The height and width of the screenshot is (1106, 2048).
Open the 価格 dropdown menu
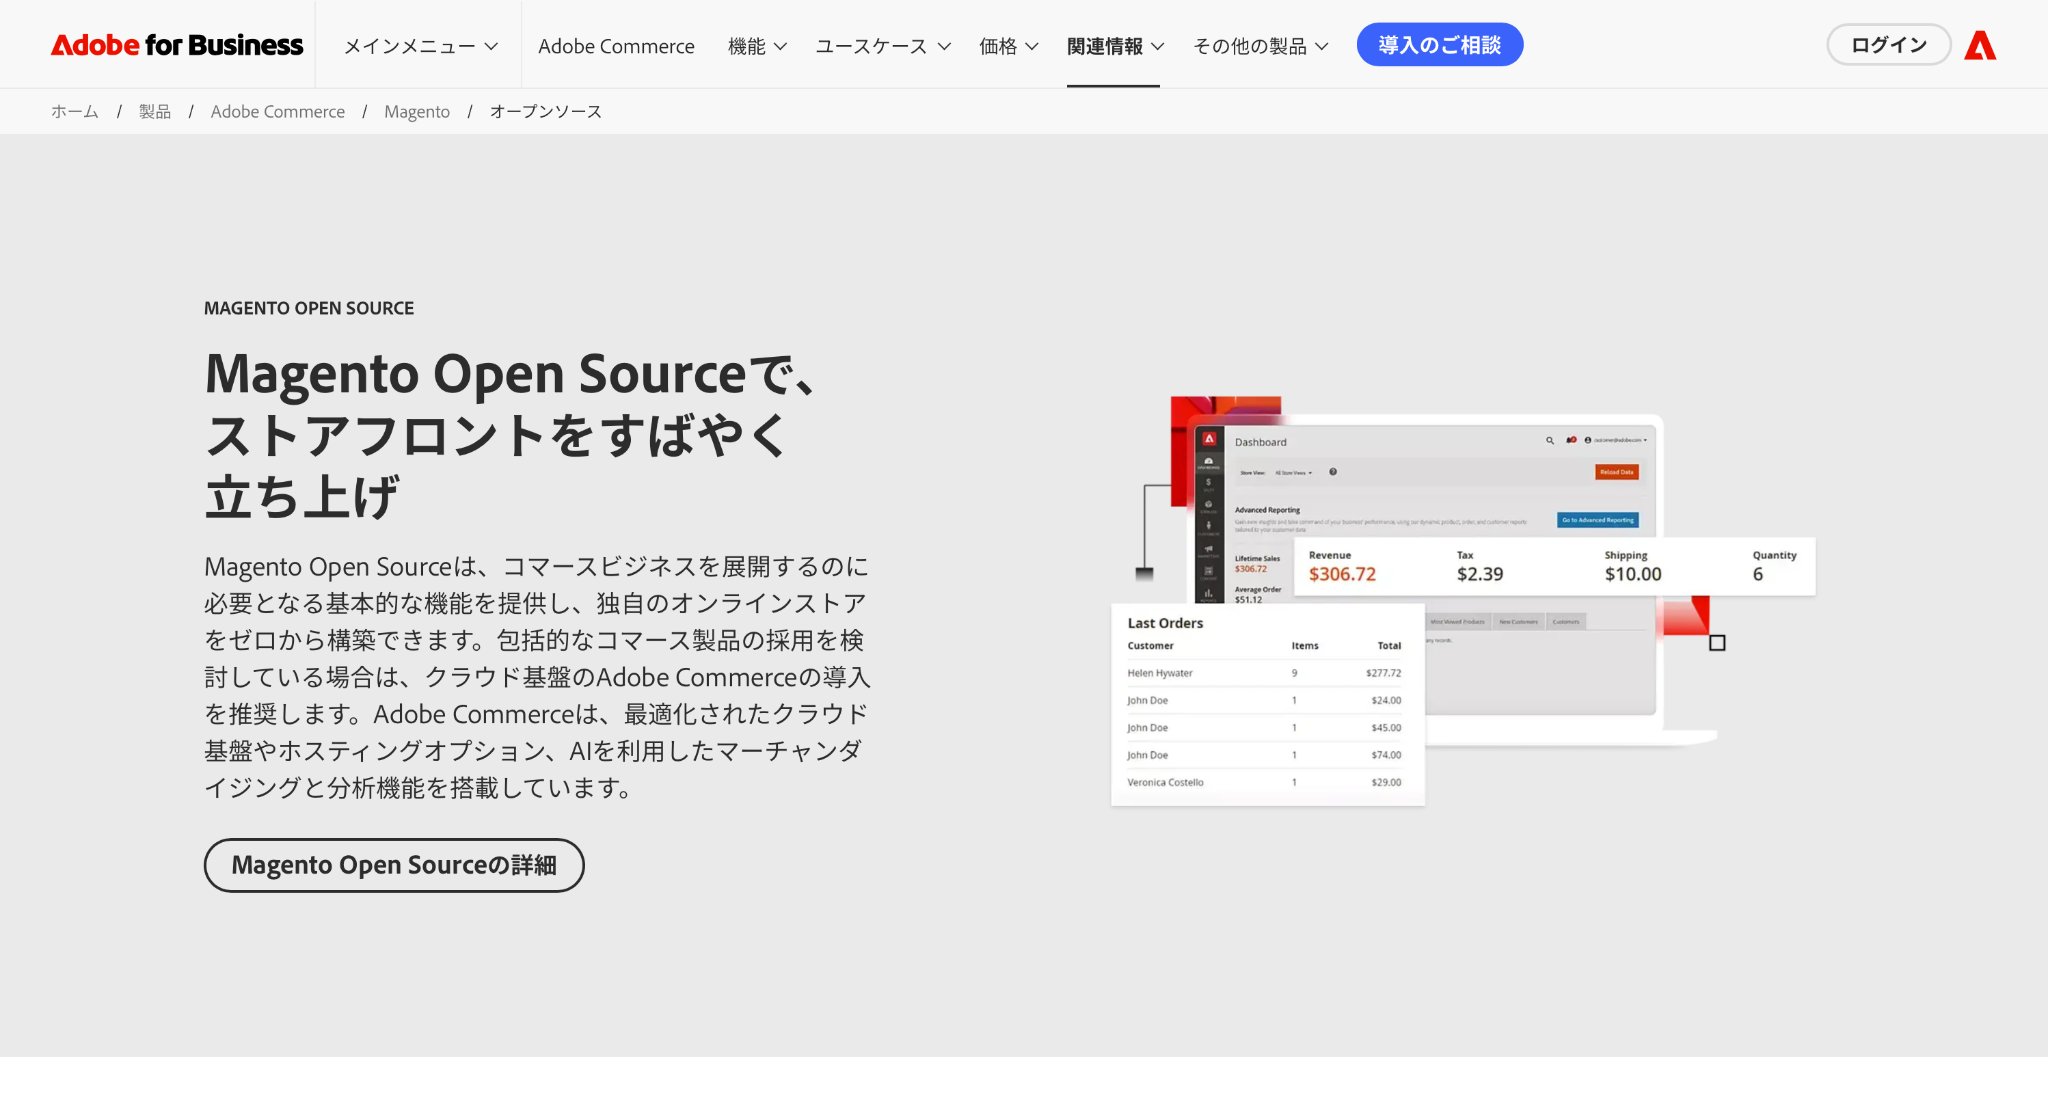pyautogui.click(x=1008, y=46)
